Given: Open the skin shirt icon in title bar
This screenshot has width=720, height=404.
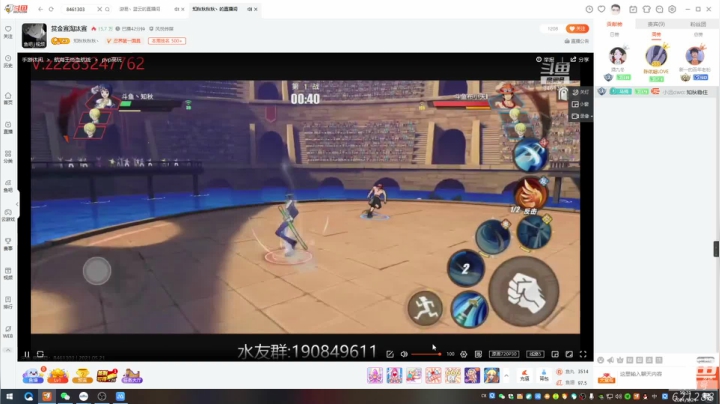Looking at the screenshot, I should pos(647,9).
